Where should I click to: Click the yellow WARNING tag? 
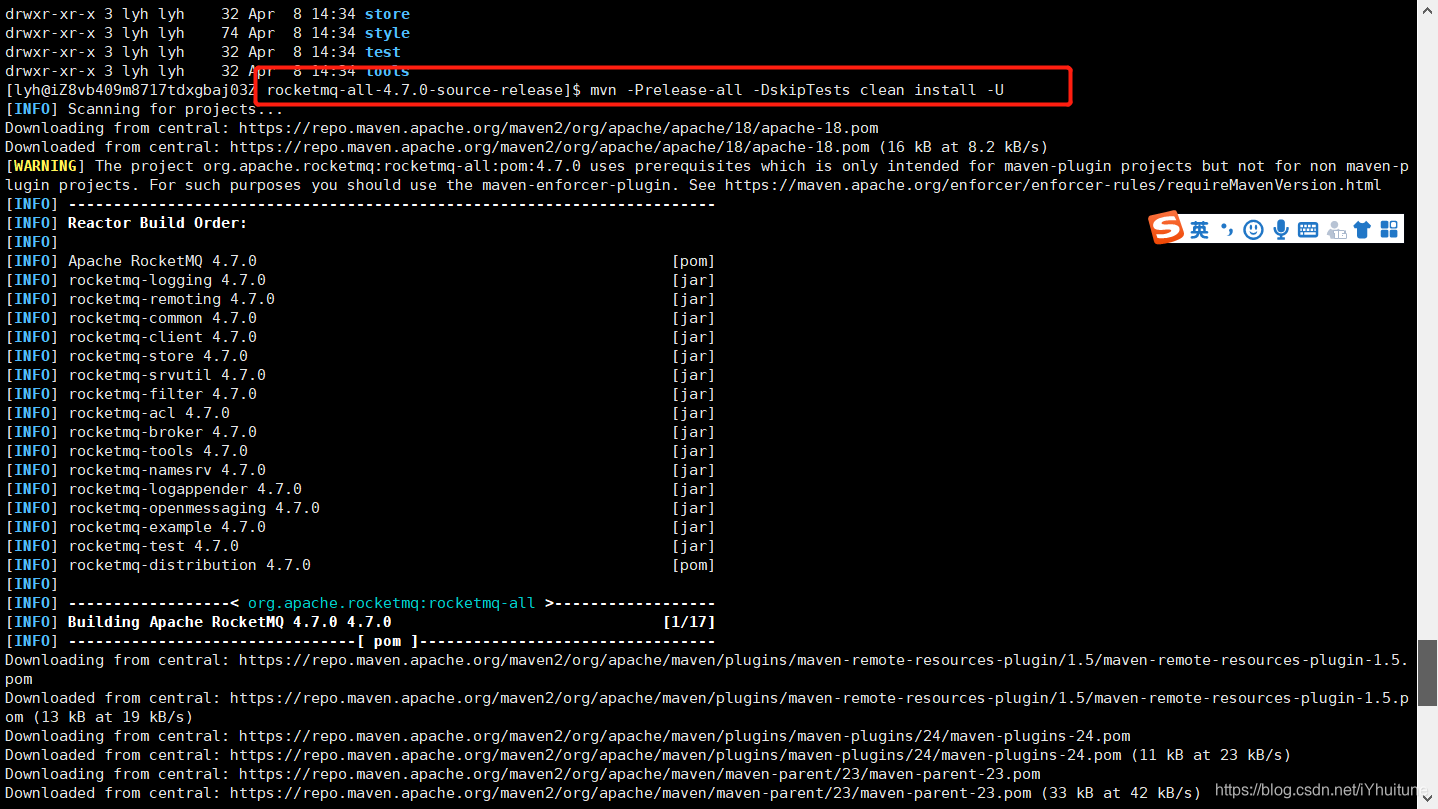[46, 166]
